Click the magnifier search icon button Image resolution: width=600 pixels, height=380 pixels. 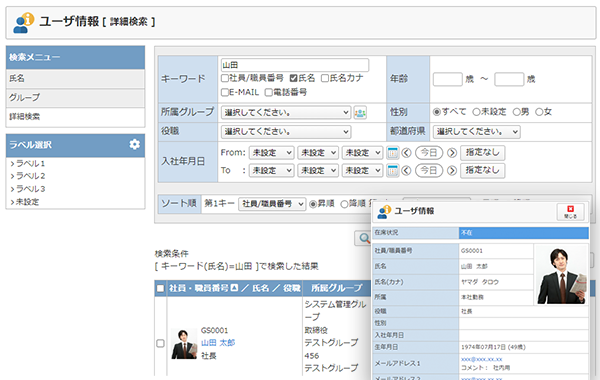(363, 238)
